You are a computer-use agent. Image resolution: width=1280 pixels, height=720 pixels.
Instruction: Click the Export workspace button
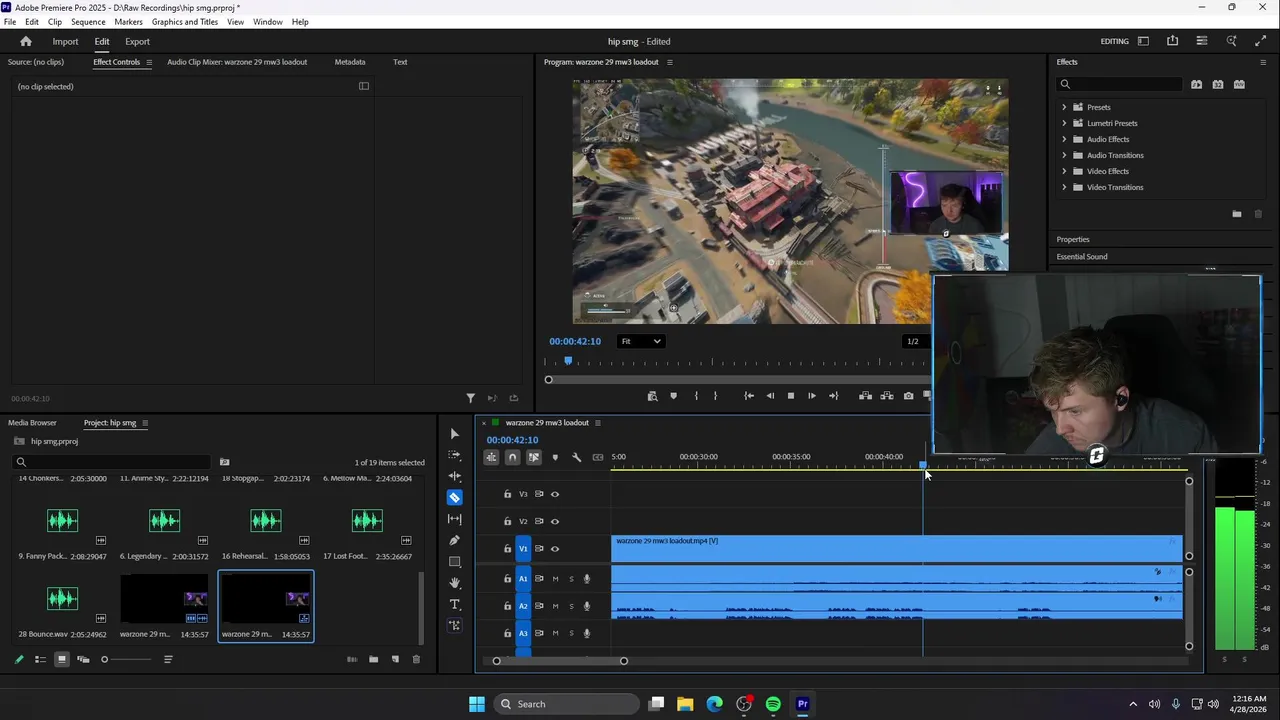(137, 41)
